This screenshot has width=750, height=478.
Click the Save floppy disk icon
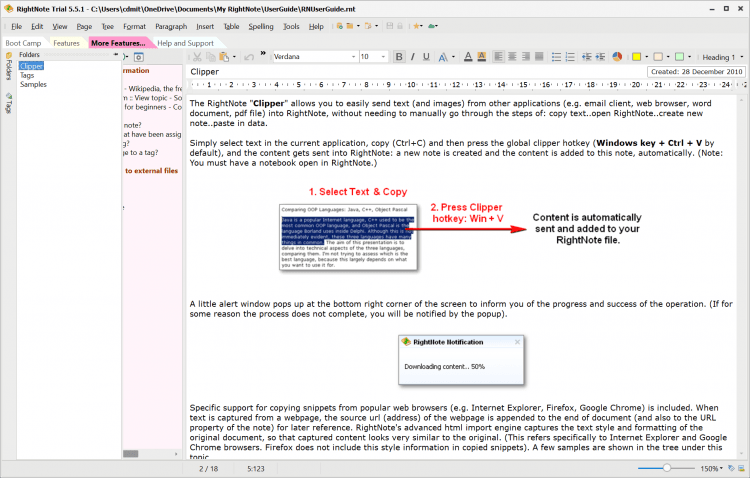[389, 26]
